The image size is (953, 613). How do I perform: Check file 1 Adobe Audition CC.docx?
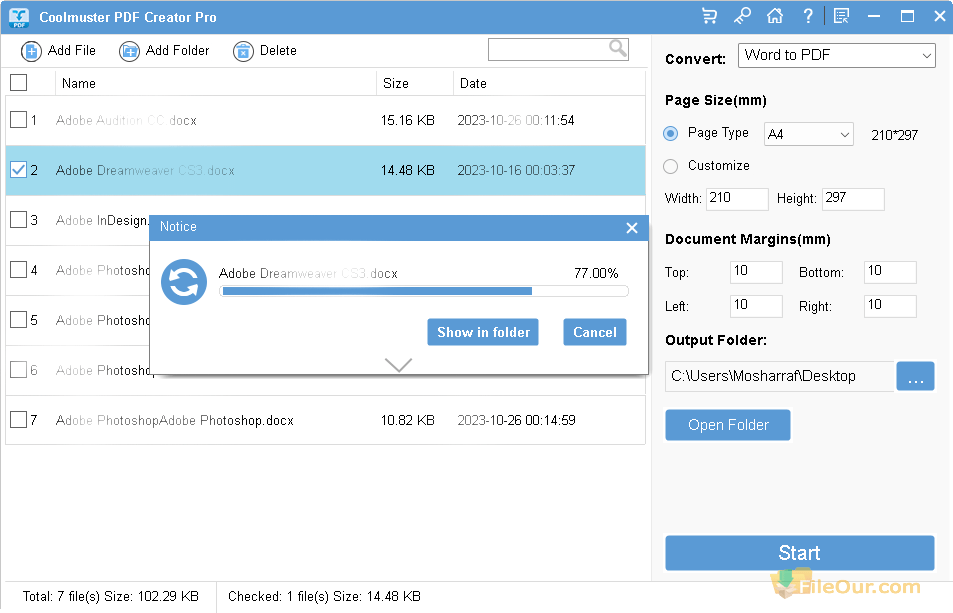point(19,120)
